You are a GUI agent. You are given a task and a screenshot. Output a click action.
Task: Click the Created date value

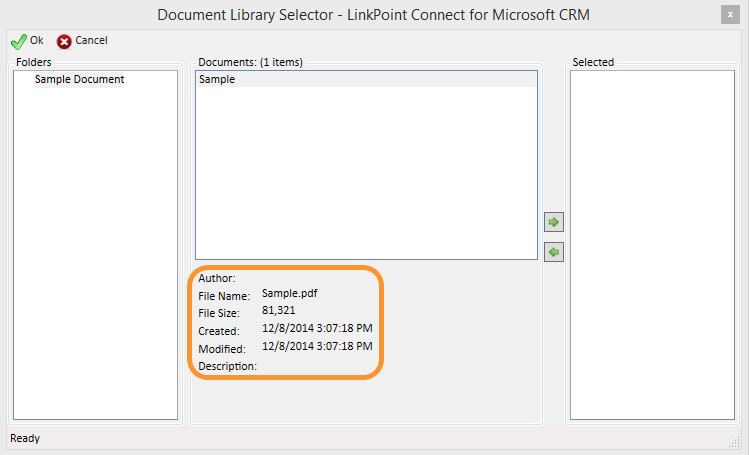point(317,328)
